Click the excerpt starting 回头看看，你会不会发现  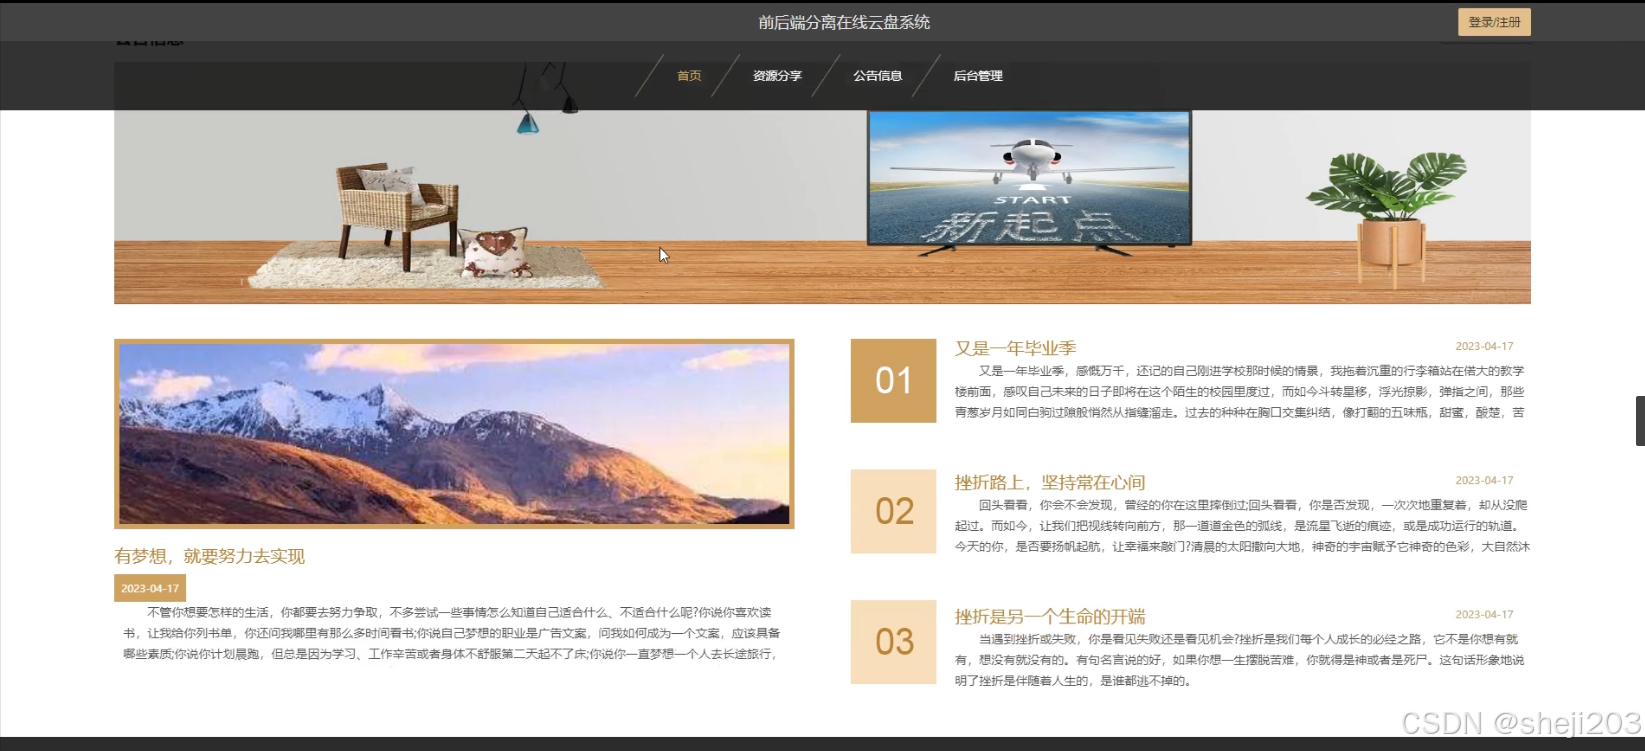(x=1241, y=526)
